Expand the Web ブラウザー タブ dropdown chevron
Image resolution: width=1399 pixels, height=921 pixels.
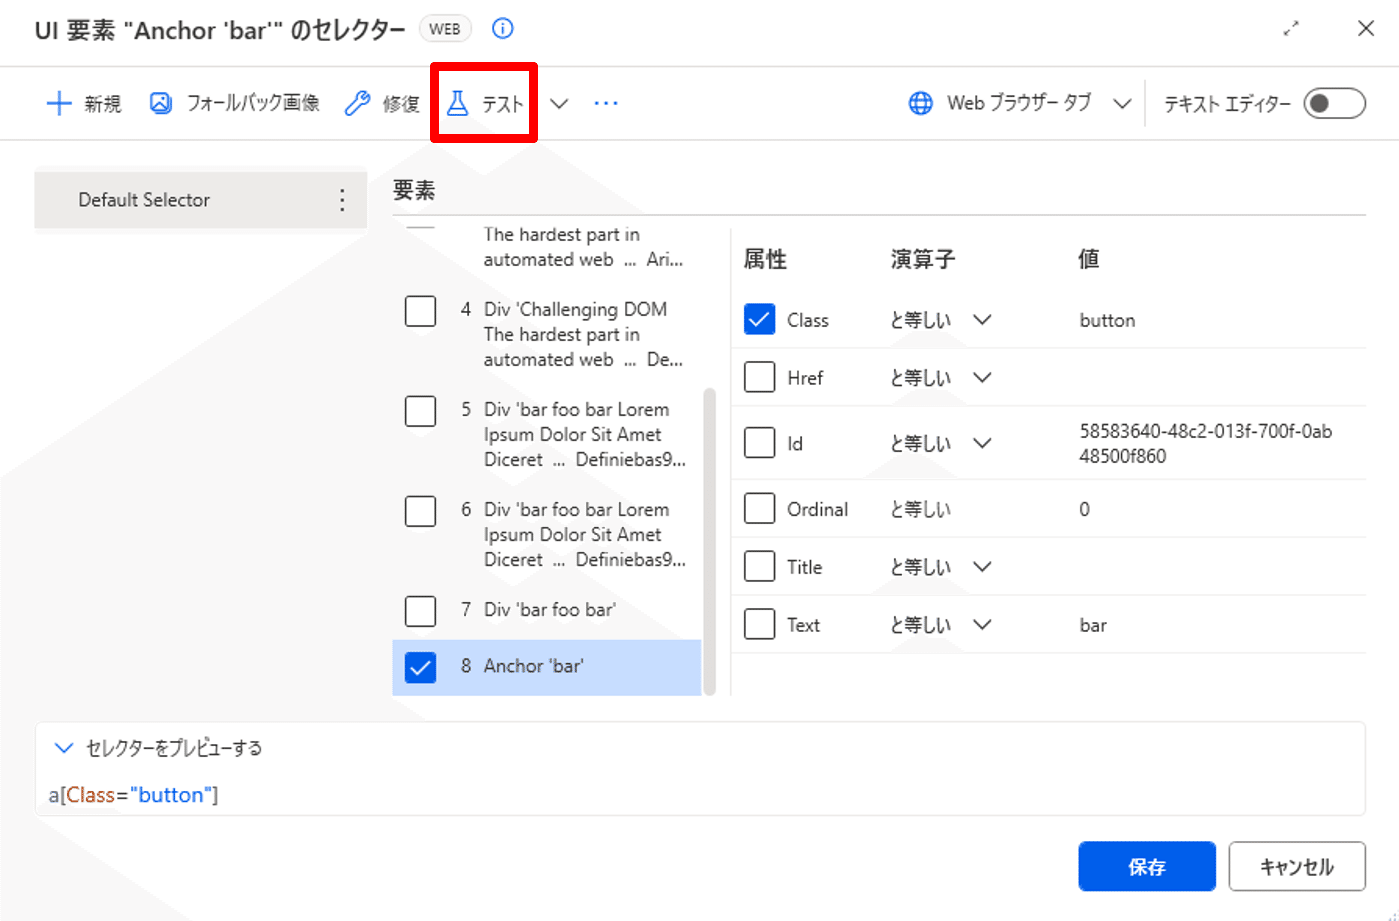pyautogui.click(x=1122, y=103)
